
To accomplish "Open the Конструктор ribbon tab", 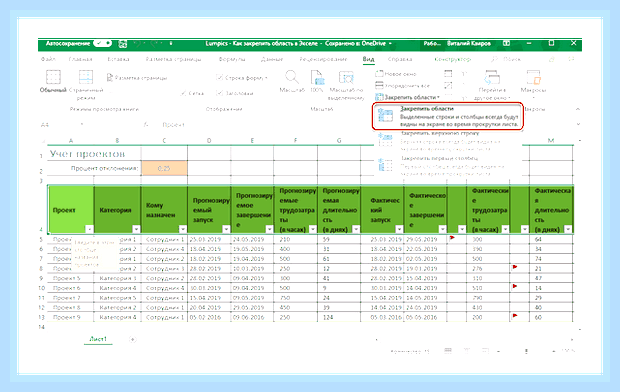I will [453, 59].
